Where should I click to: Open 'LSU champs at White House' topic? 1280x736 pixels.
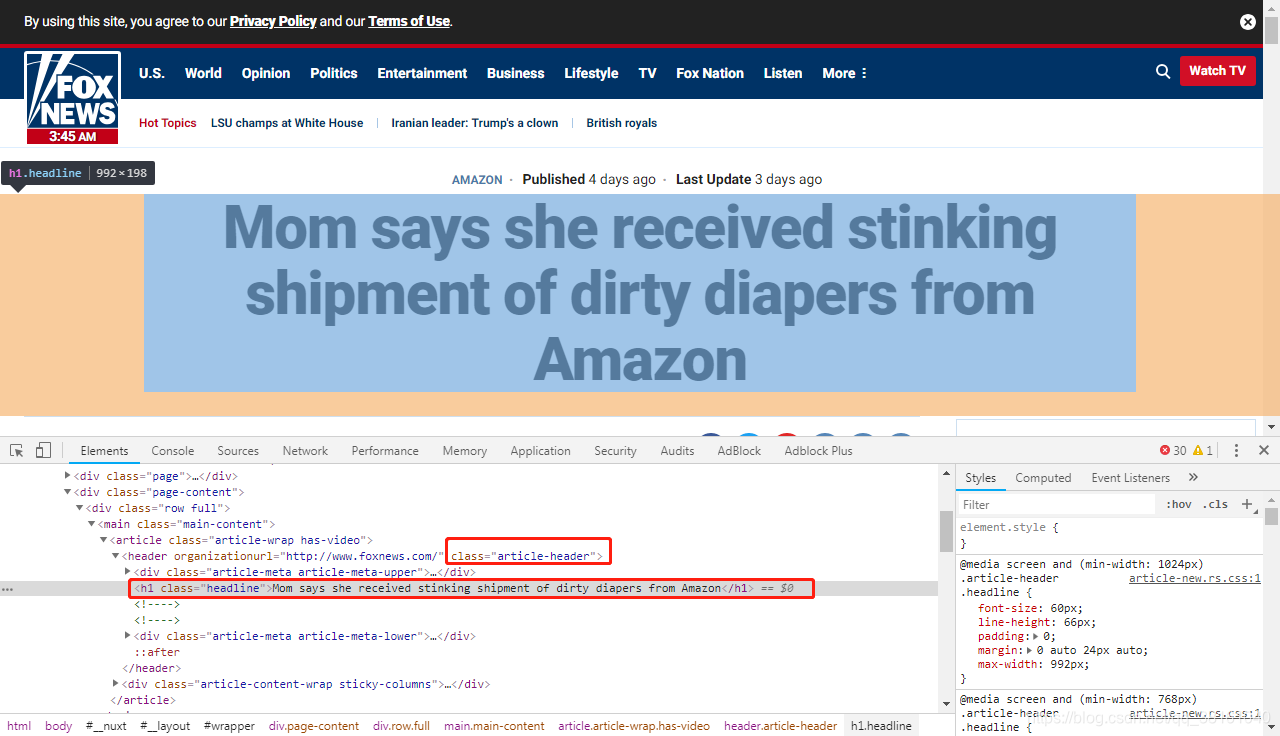pos(287,123)
